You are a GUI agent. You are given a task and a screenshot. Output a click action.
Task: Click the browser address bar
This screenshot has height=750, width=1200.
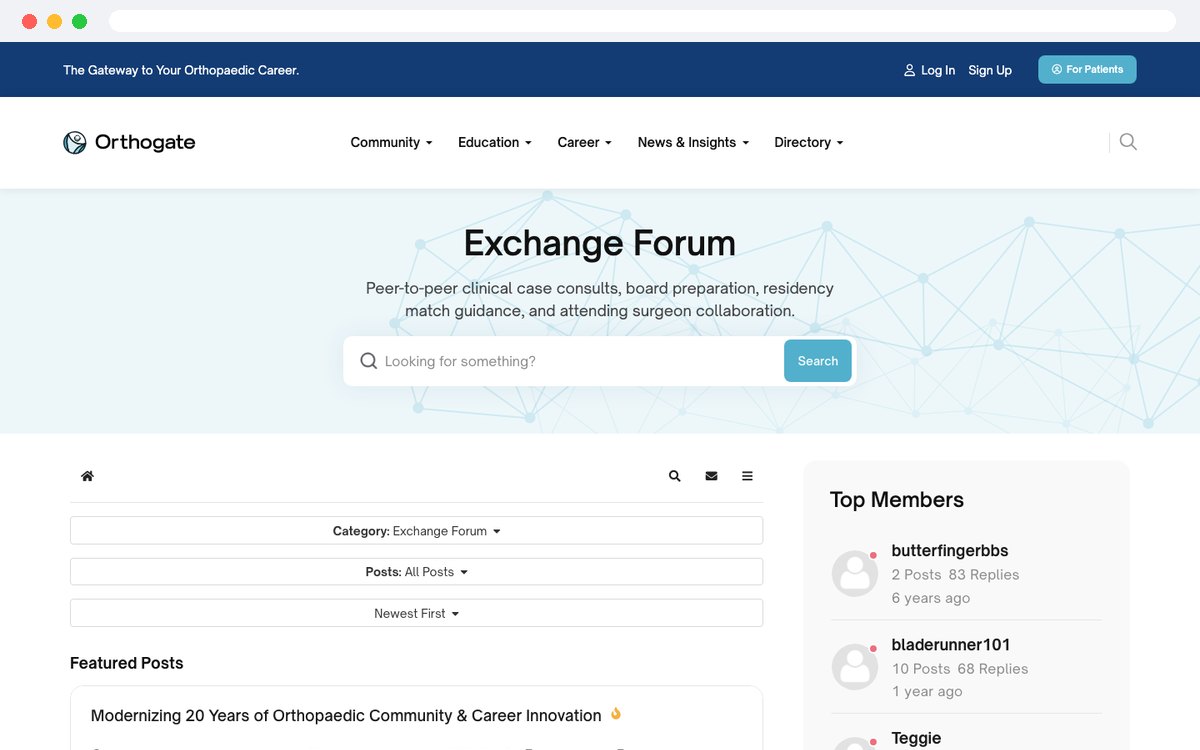(x=642, y=21)
